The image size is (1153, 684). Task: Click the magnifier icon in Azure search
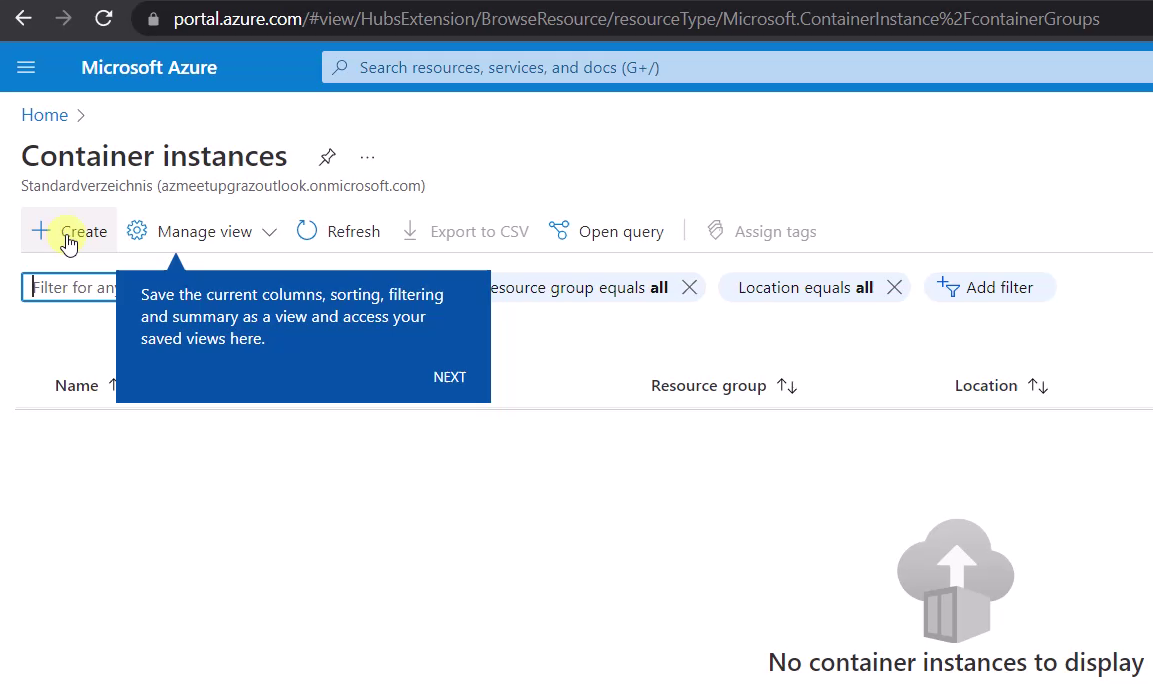click(340, 68)
